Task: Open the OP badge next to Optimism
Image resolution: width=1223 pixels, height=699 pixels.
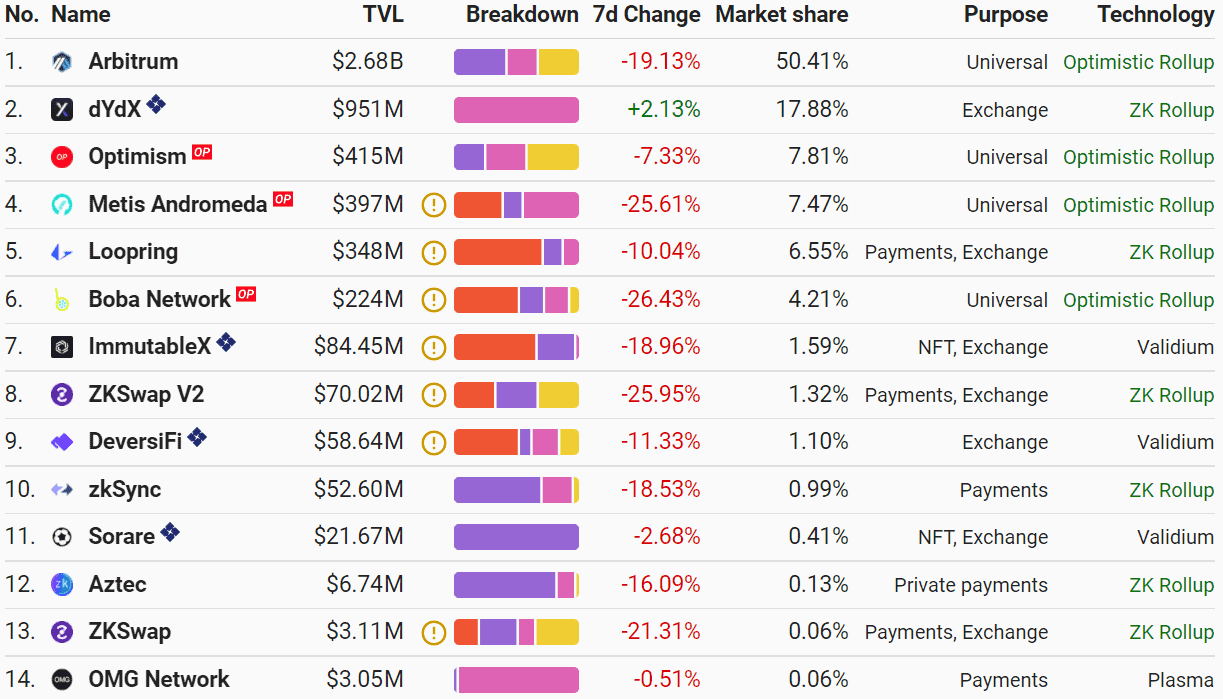Action: click(x=200, y=152)
